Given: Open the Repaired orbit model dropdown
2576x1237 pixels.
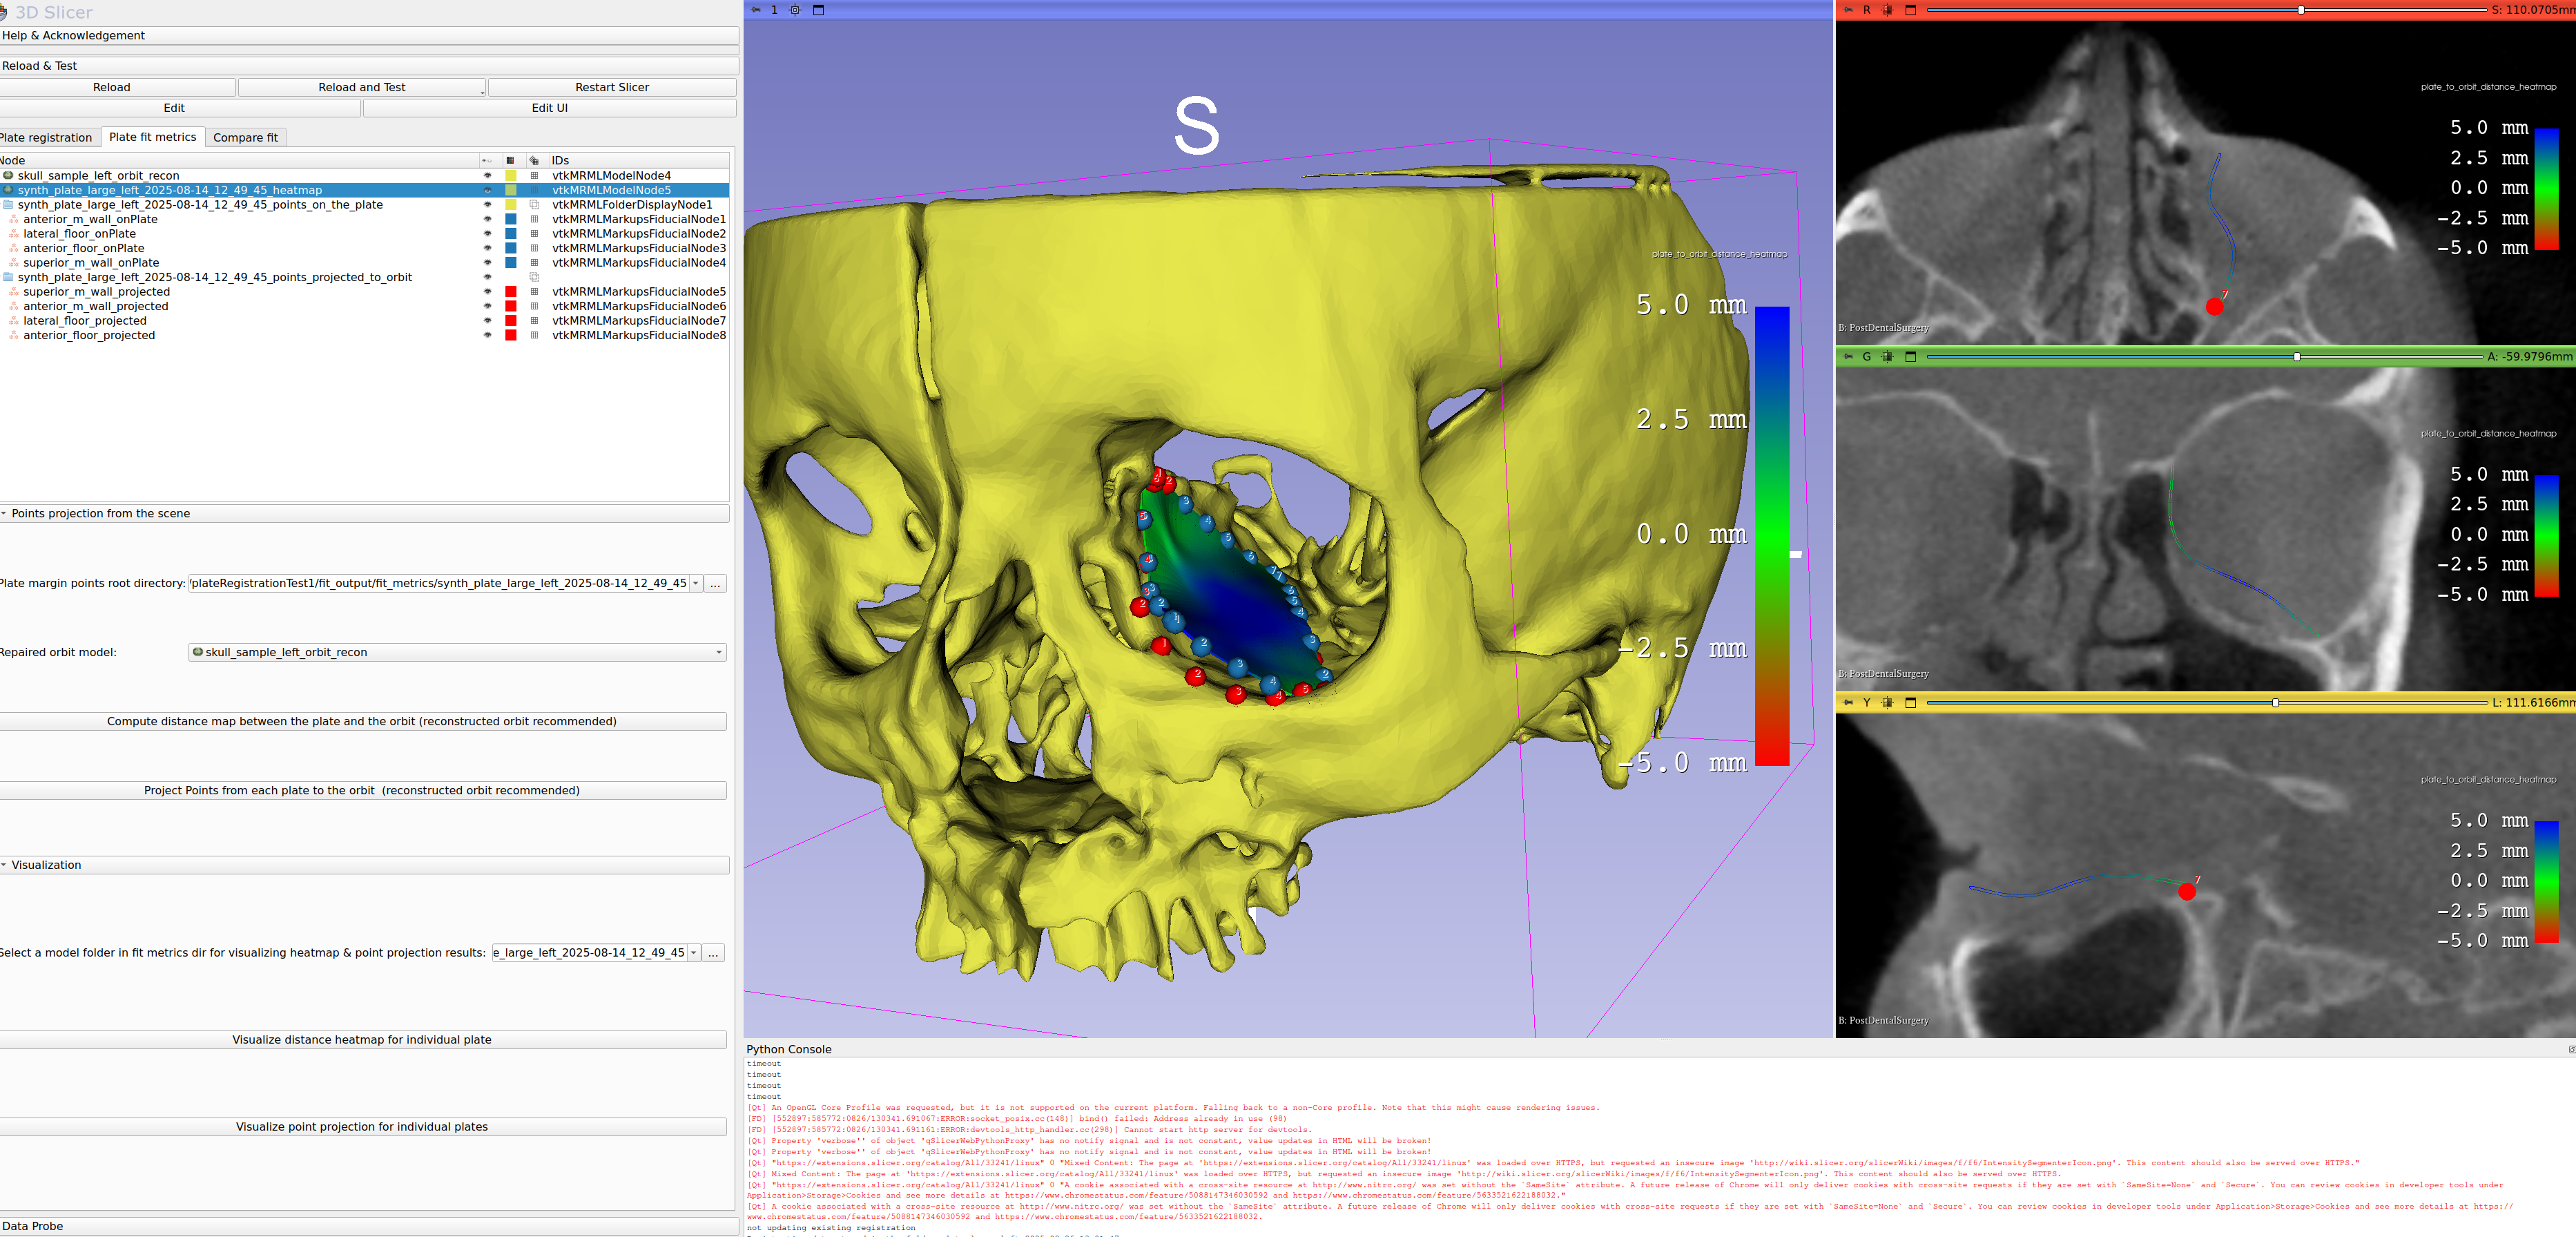Looking at the screenshot, I should pyautogui.click(x=457, y=653).
